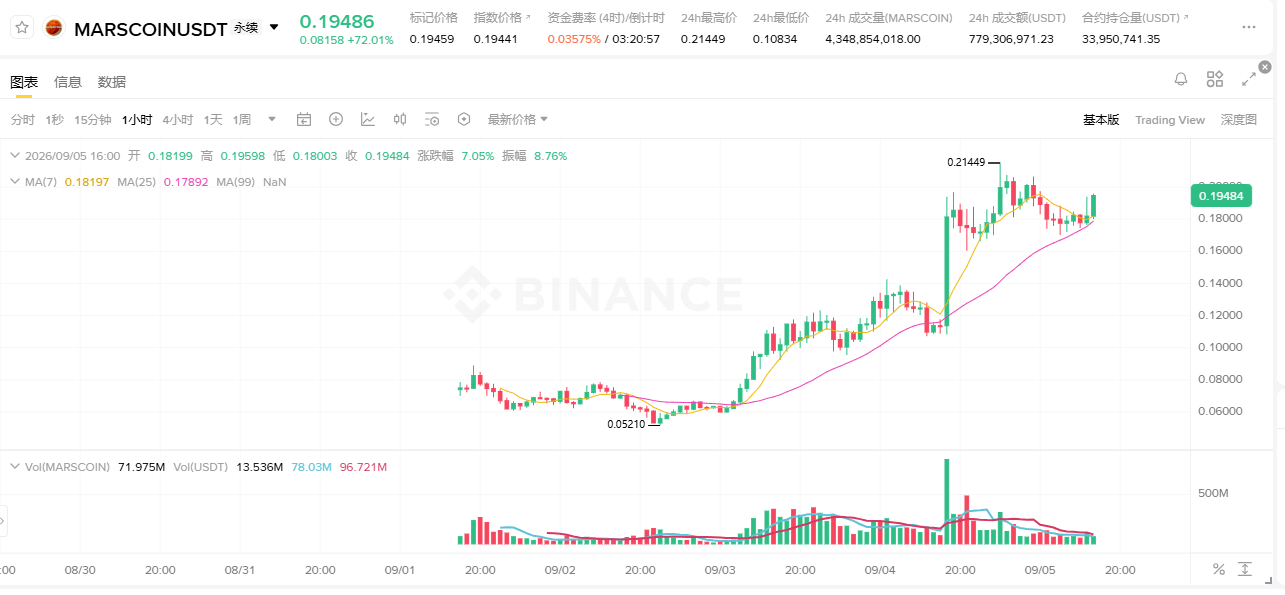The width and height of the screenshot is (1285, 595).
Task: Toggle the auto-fit scale arrow icon
Action: (1245, 569)
